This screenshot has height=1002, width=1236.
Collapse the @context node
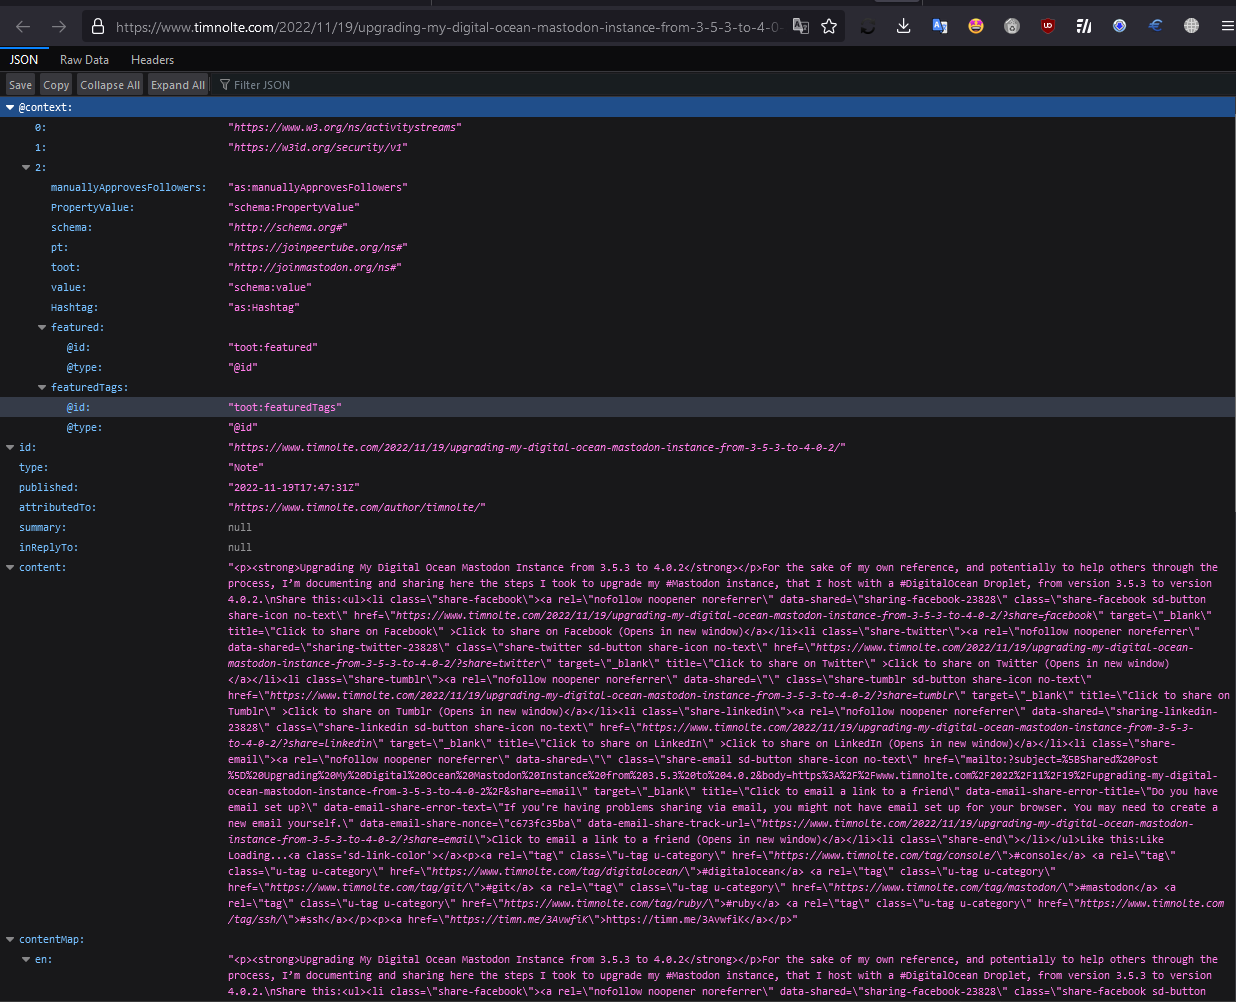10,107
